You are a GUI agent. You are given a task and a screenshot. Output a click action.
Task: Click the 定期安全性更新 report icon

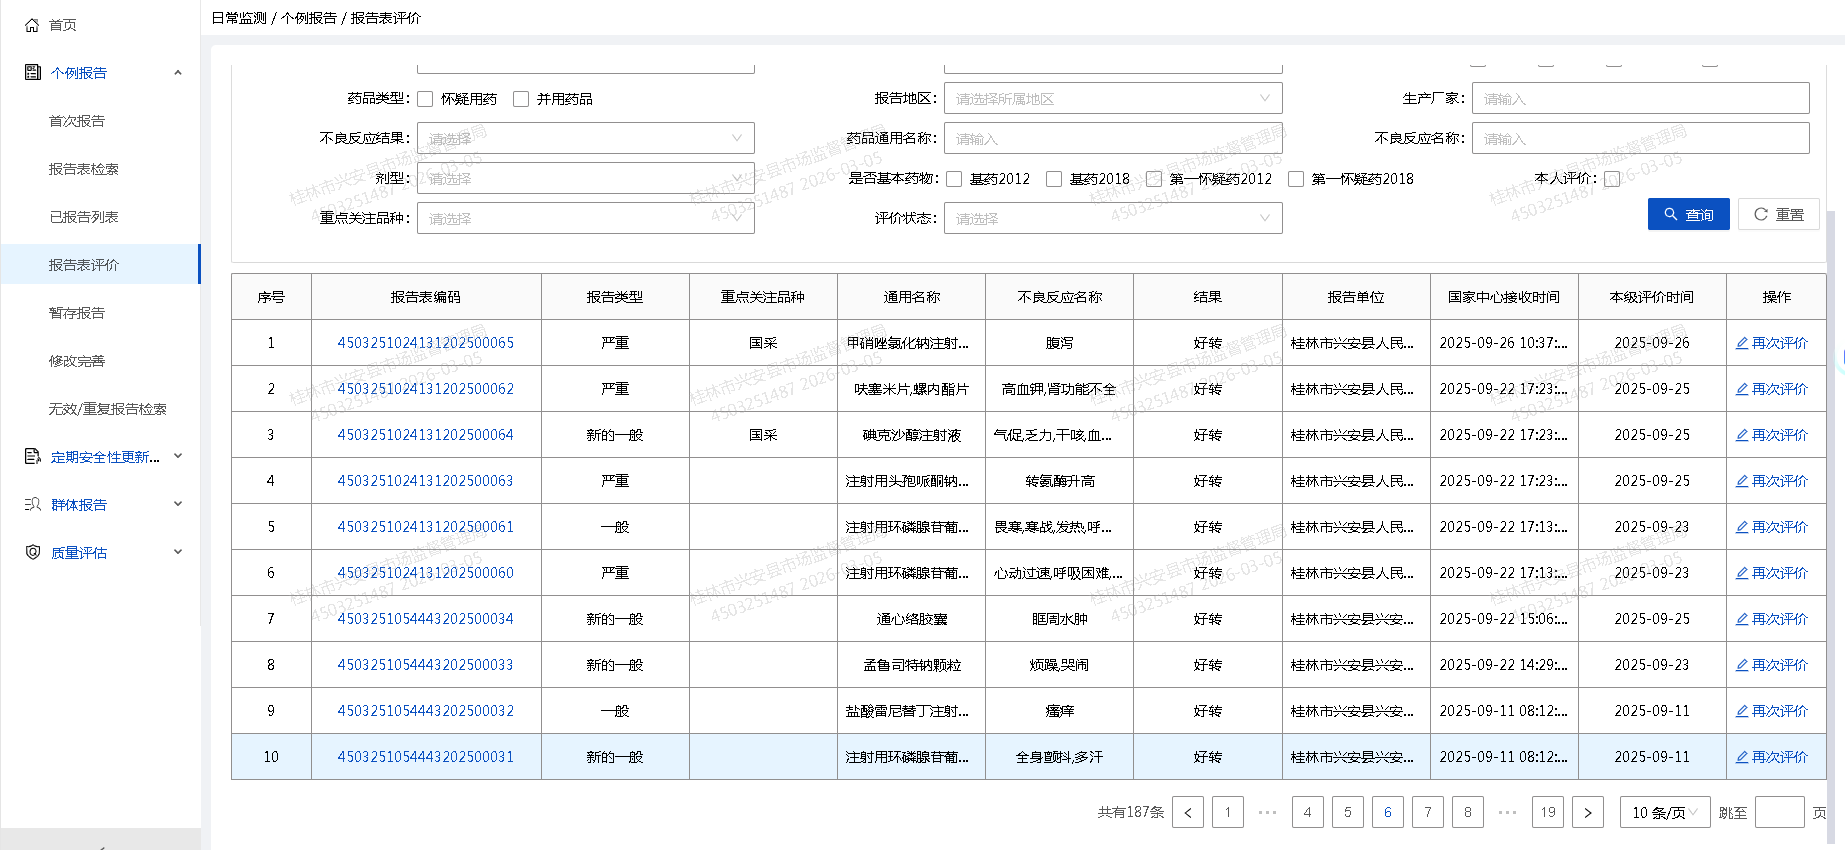[x=32, y=456]
